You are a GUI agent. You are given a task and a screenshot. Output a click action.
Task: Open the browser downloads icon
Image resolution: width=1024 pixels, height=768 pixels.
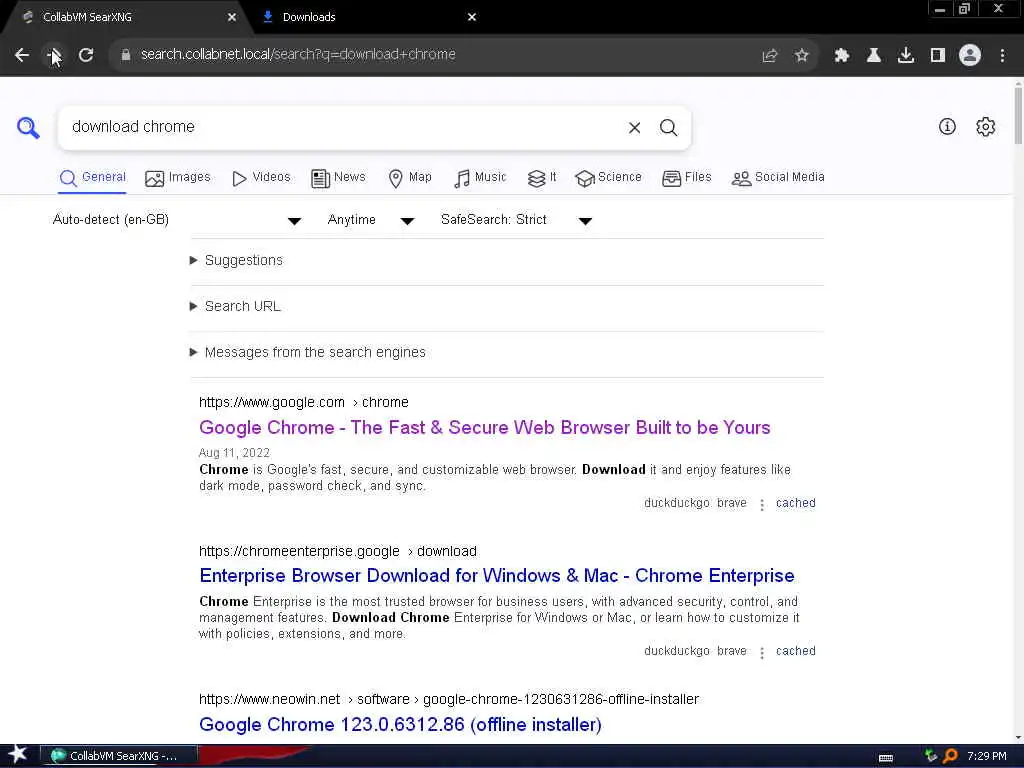click(906, 56)
